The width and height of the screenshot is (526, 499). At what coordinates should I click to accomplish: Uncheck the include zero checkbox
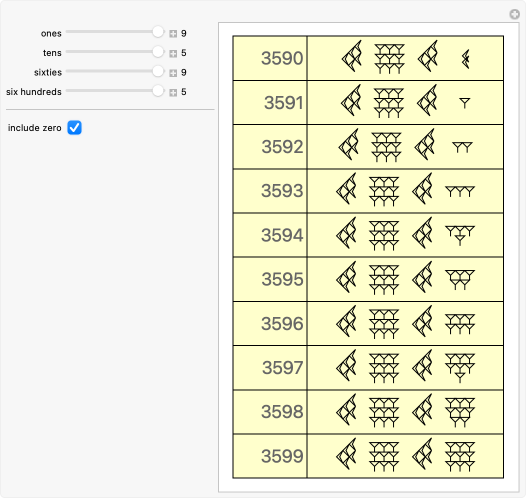(74, 128)
